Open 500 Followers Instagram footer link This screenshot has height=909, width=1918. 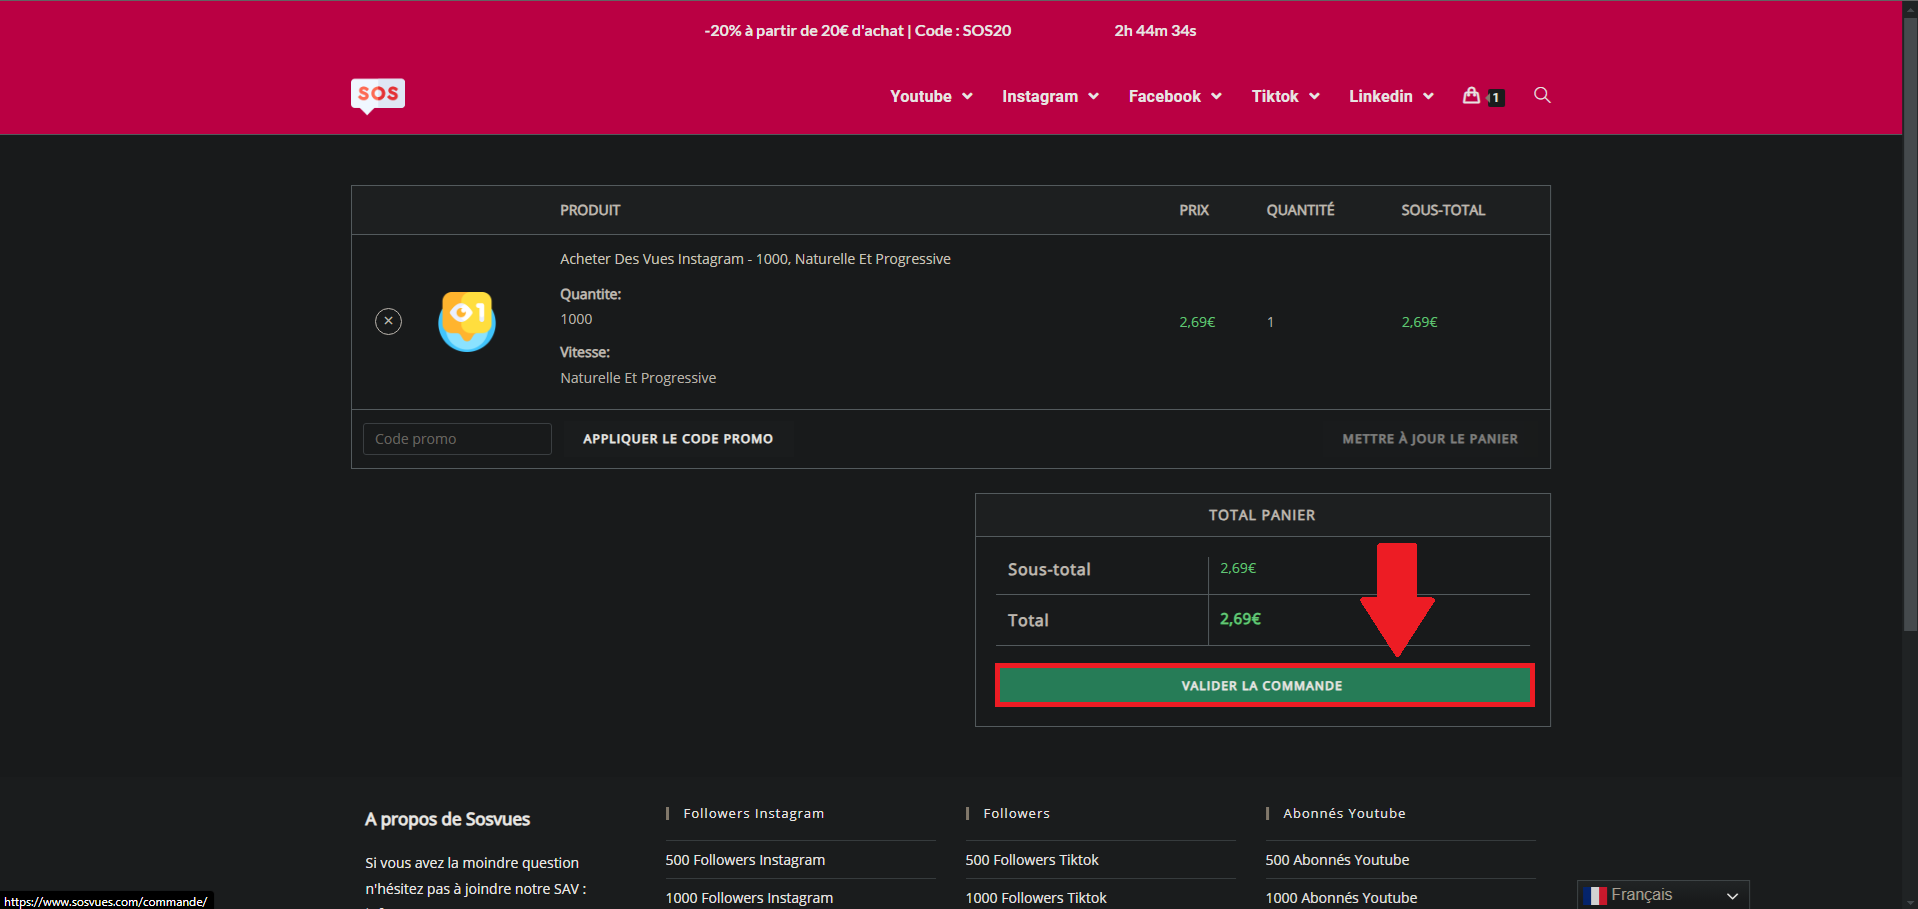click(x=745, y=860)
